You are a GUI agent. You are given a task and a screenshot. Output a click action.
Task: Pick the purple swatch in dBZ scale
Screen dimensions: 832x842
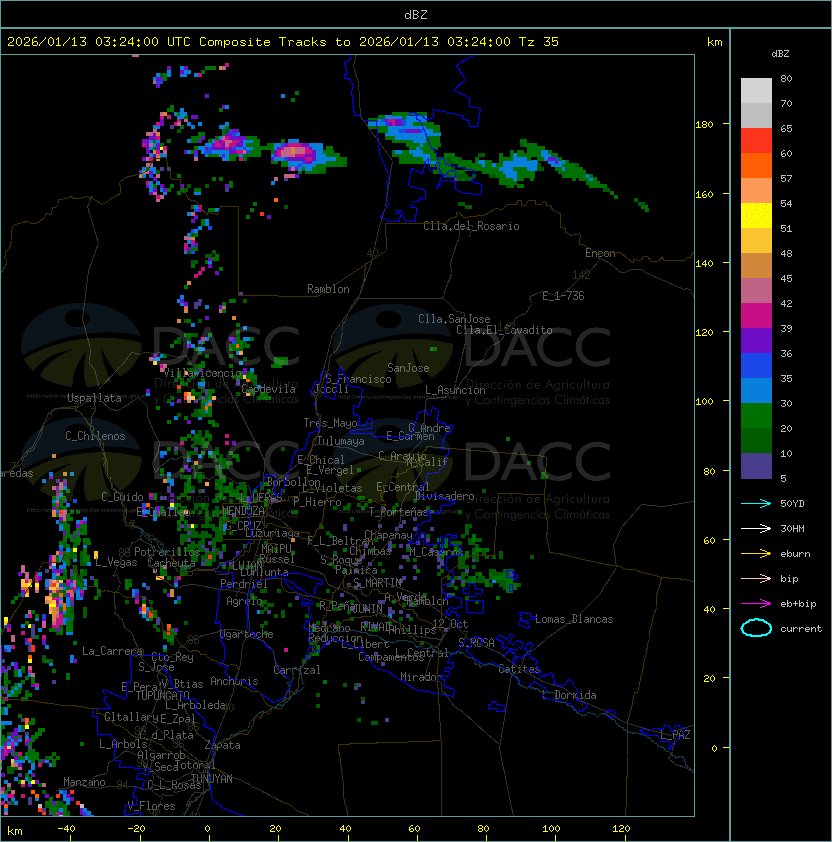coord(756,340)
